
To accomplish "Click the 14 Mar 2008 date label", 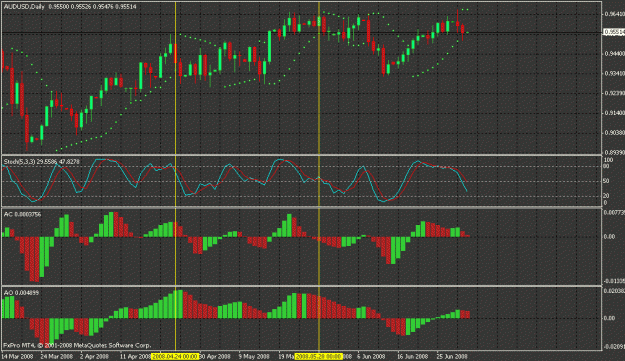I will (17, 356).
